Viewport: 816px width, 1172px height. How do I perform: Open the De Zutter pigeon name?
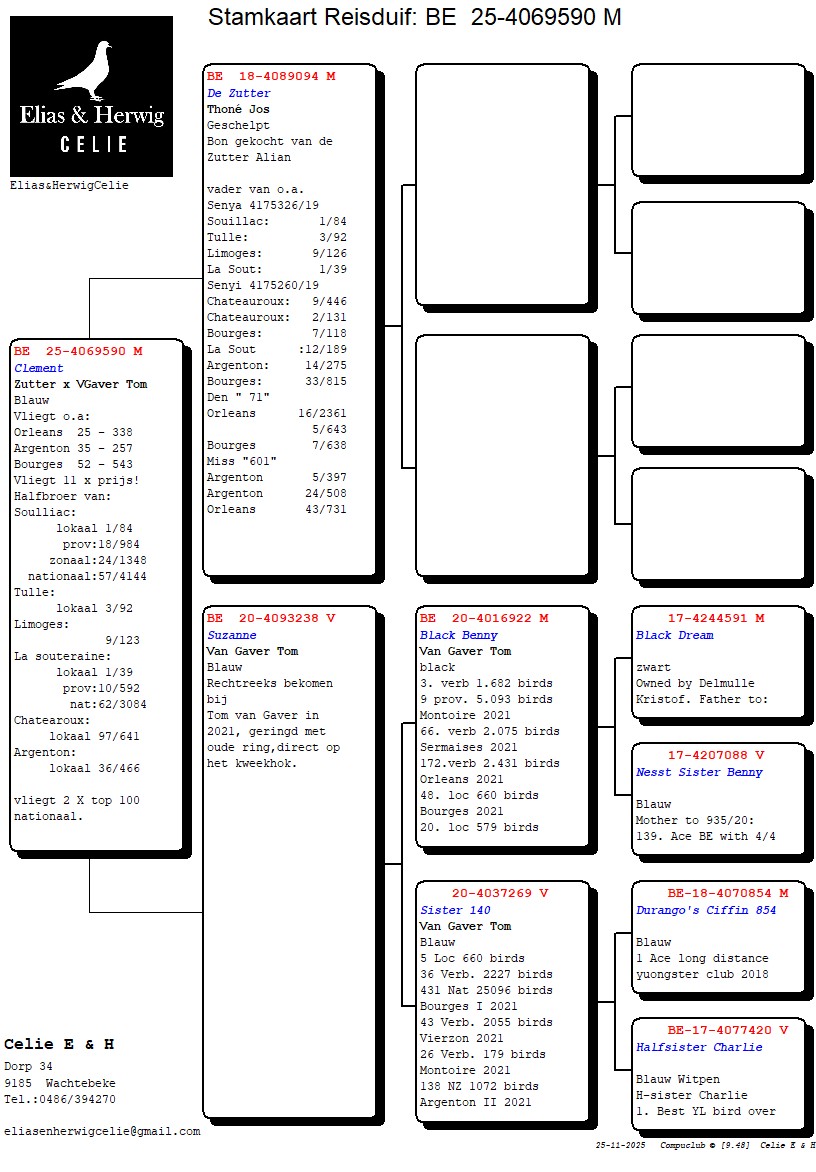tap(238, 93)
